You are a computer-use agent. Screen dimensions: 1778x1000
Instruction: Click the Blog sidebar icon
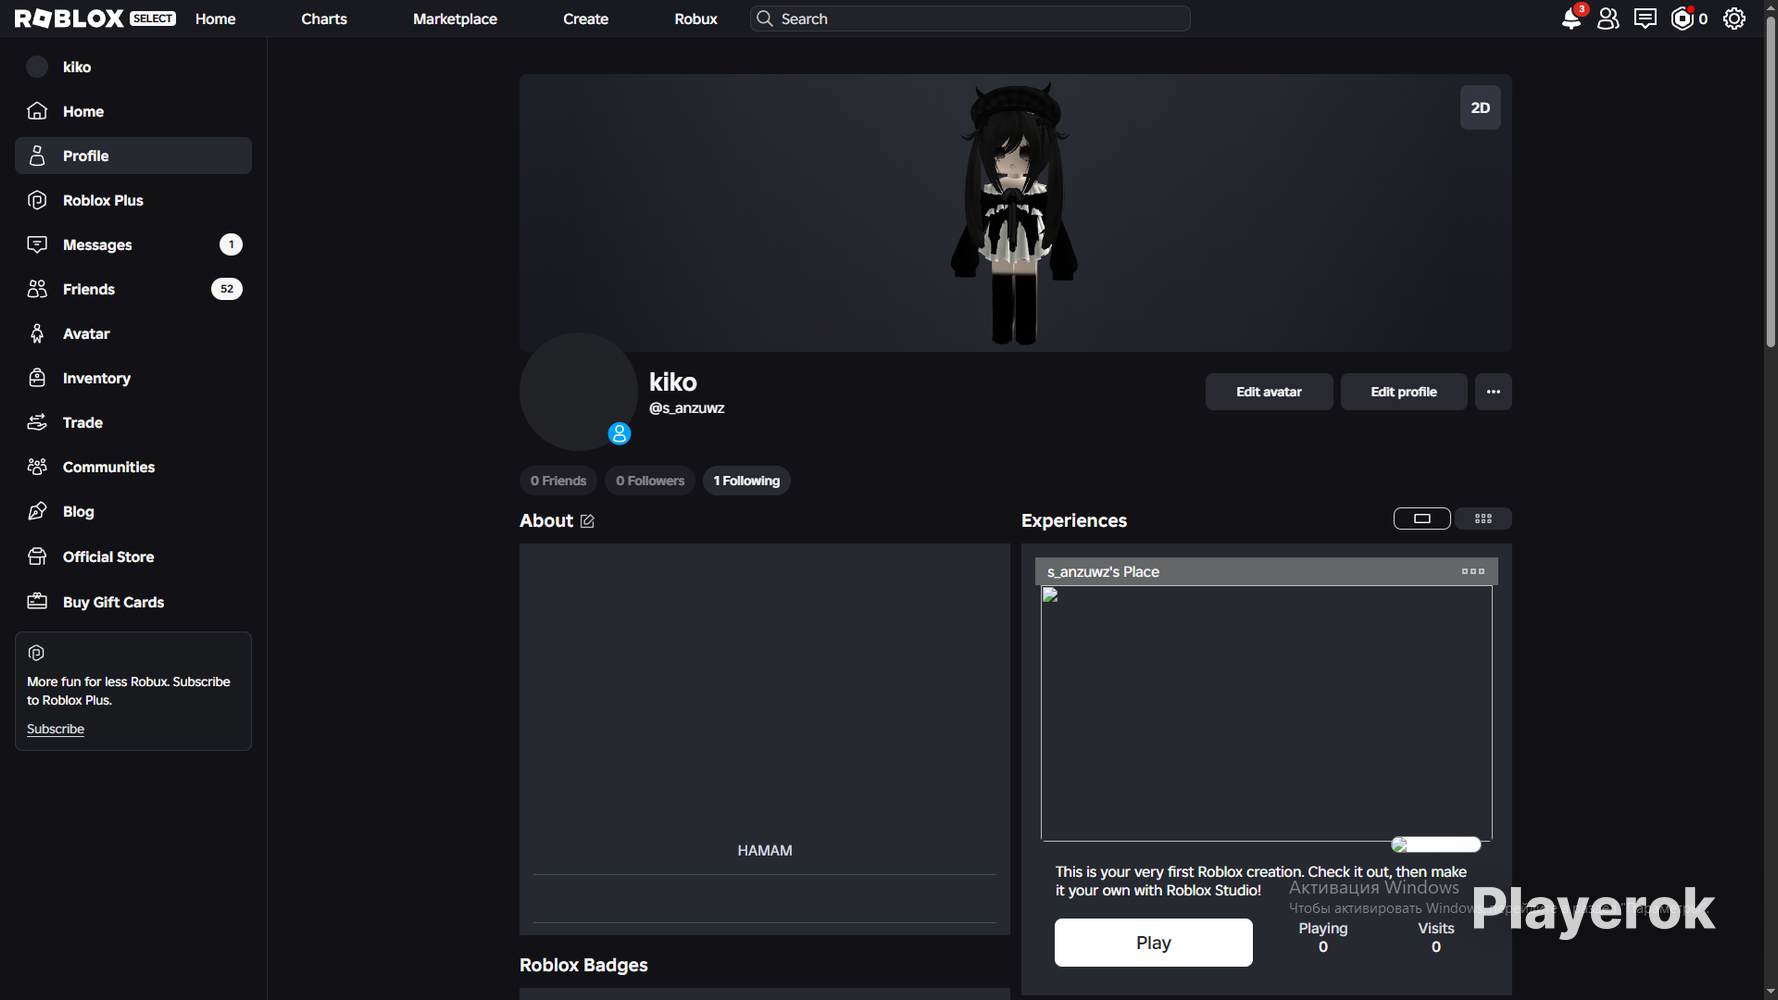click(x=37, y=511)
